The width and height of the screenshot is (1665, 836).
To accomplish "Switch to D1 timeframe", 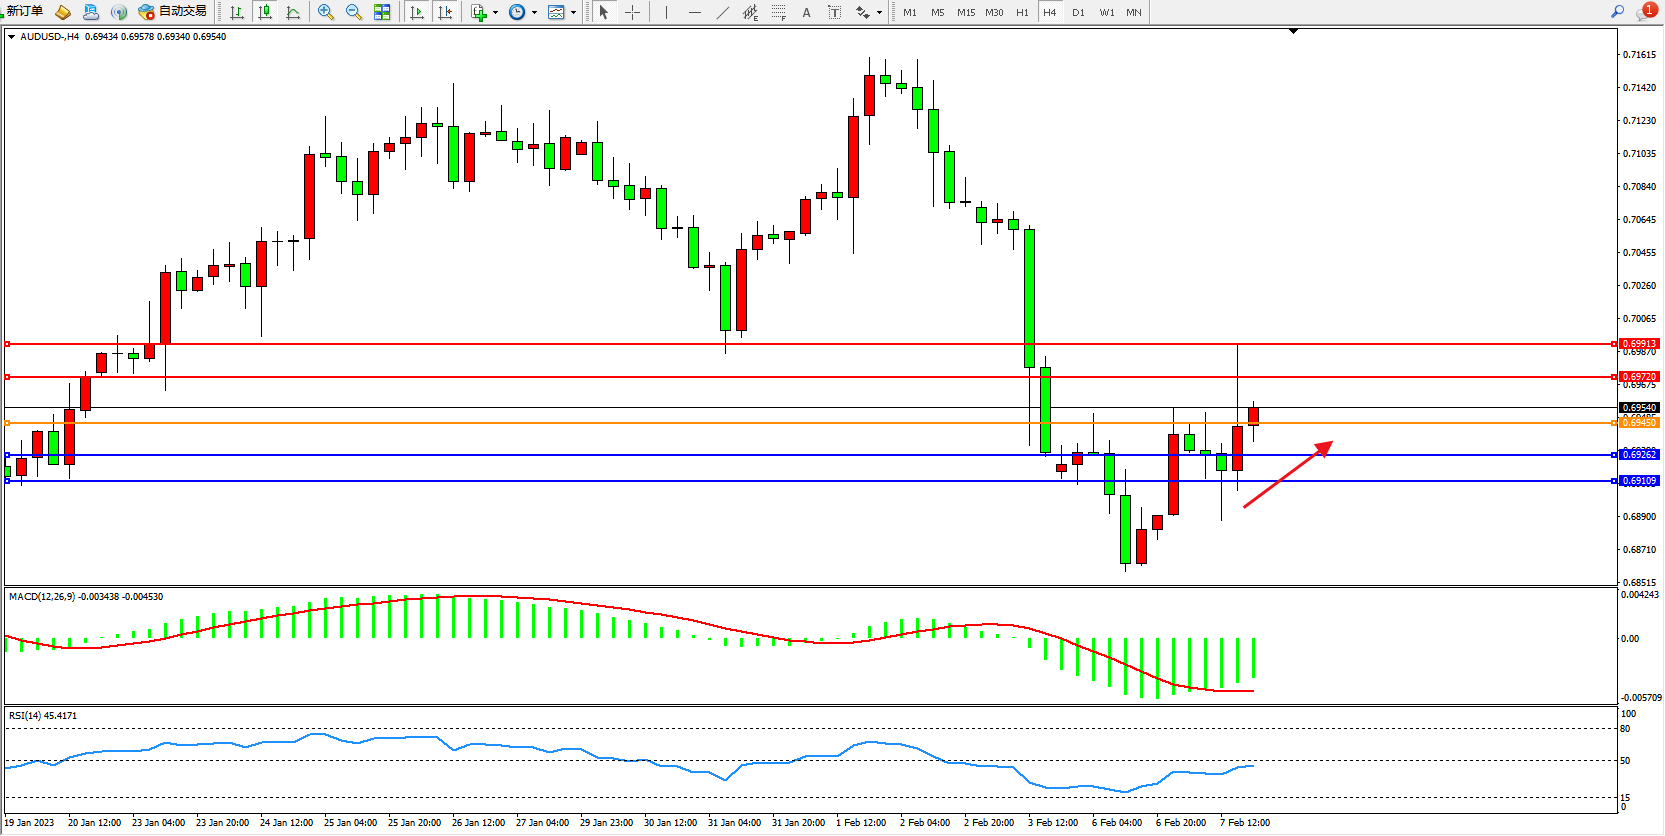I will [x=1078, y=12].
